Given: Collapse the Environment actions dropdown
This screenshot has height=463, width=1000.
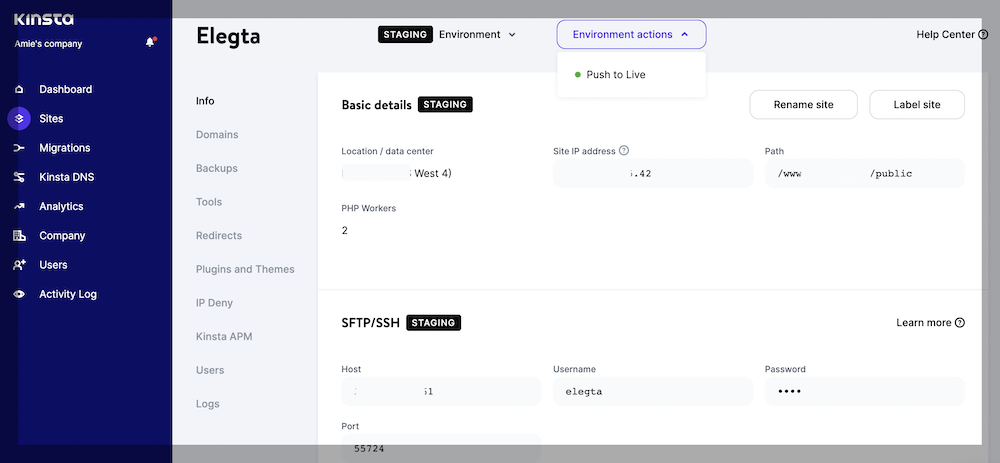Looking at the screenshot, I should point(631,34).
